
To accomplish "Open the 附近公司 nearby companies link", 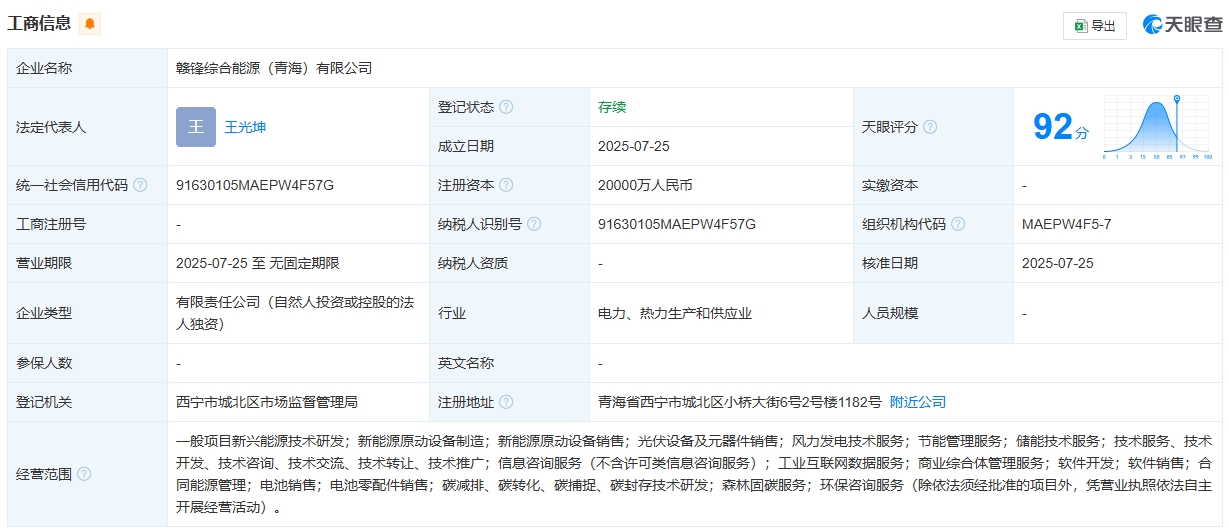I will pyautogui.click(x=918, y=402).
